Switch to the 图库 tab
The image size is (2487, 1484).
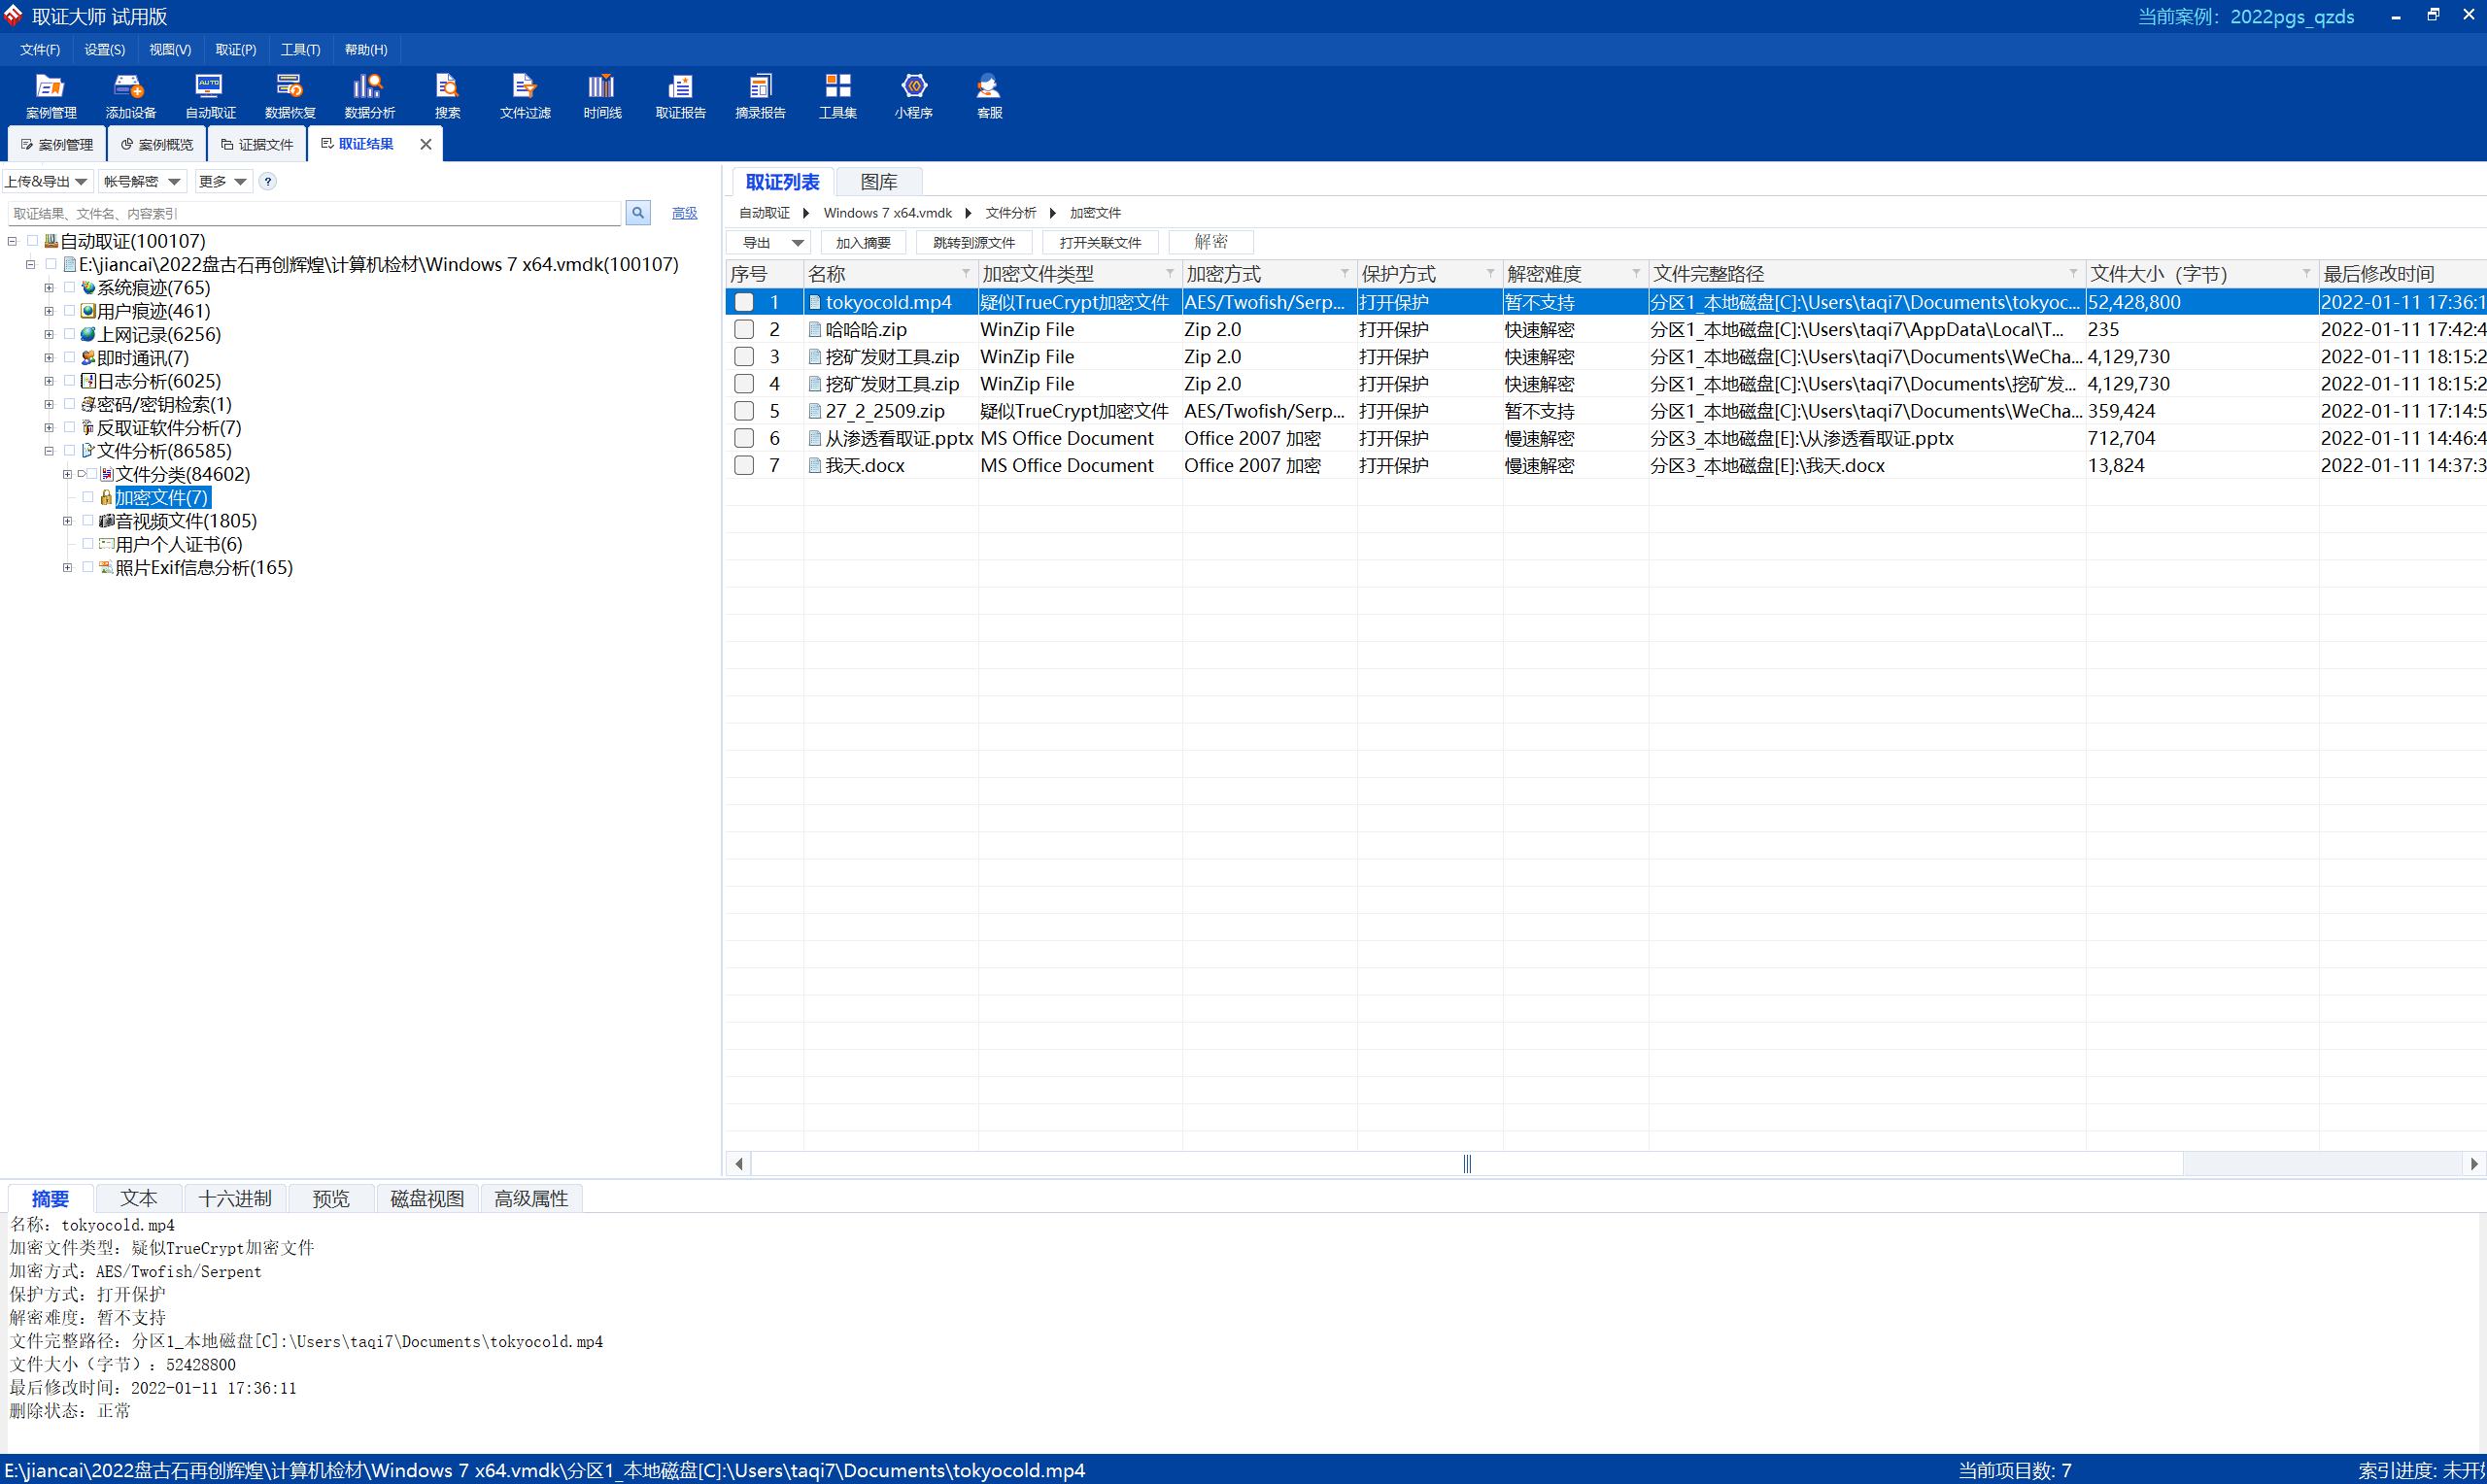point(879,182)
